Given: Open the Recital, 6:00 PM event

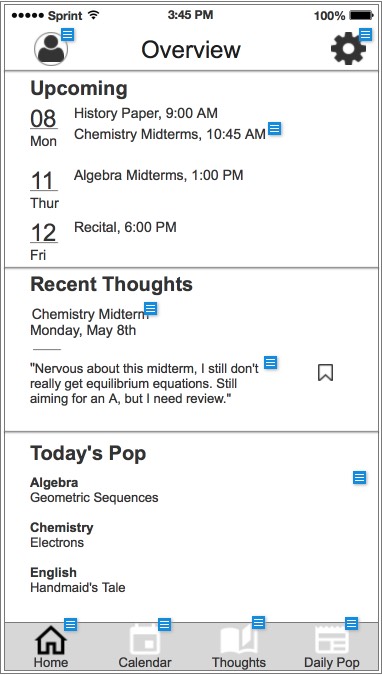Looking at the screenshot, I should pos(125,227).
